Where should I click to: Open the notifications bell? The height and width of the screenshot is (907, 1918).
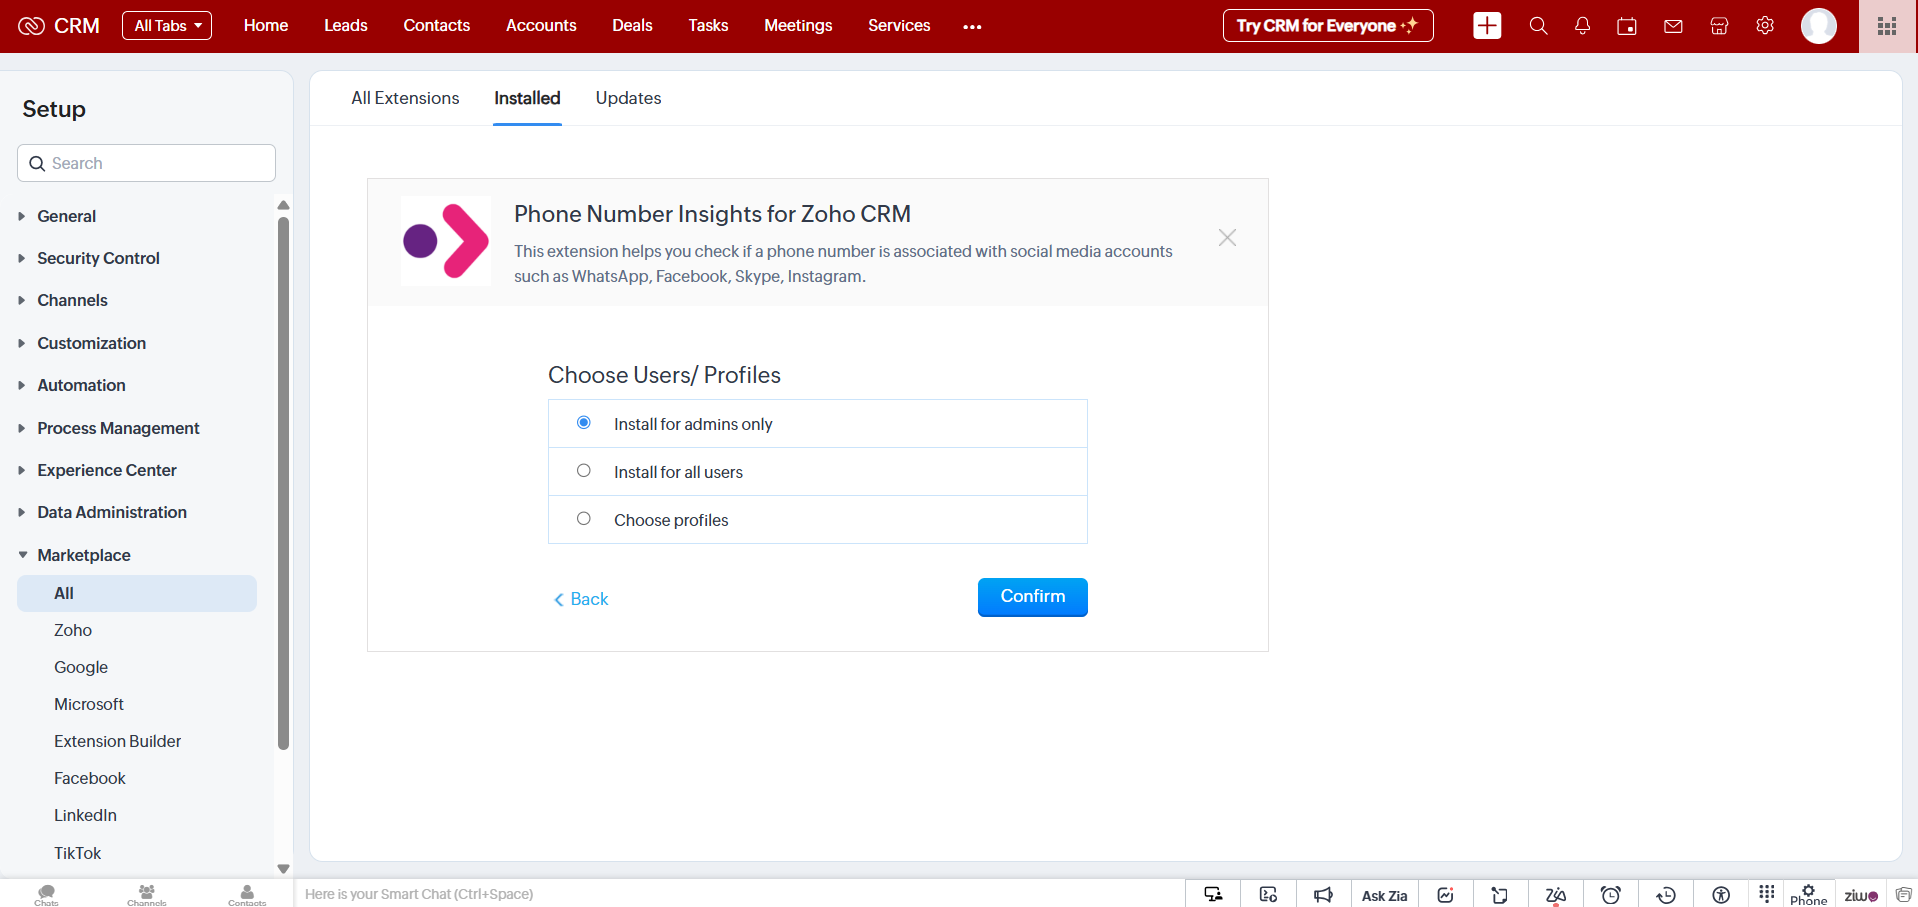pos(1582,26)
